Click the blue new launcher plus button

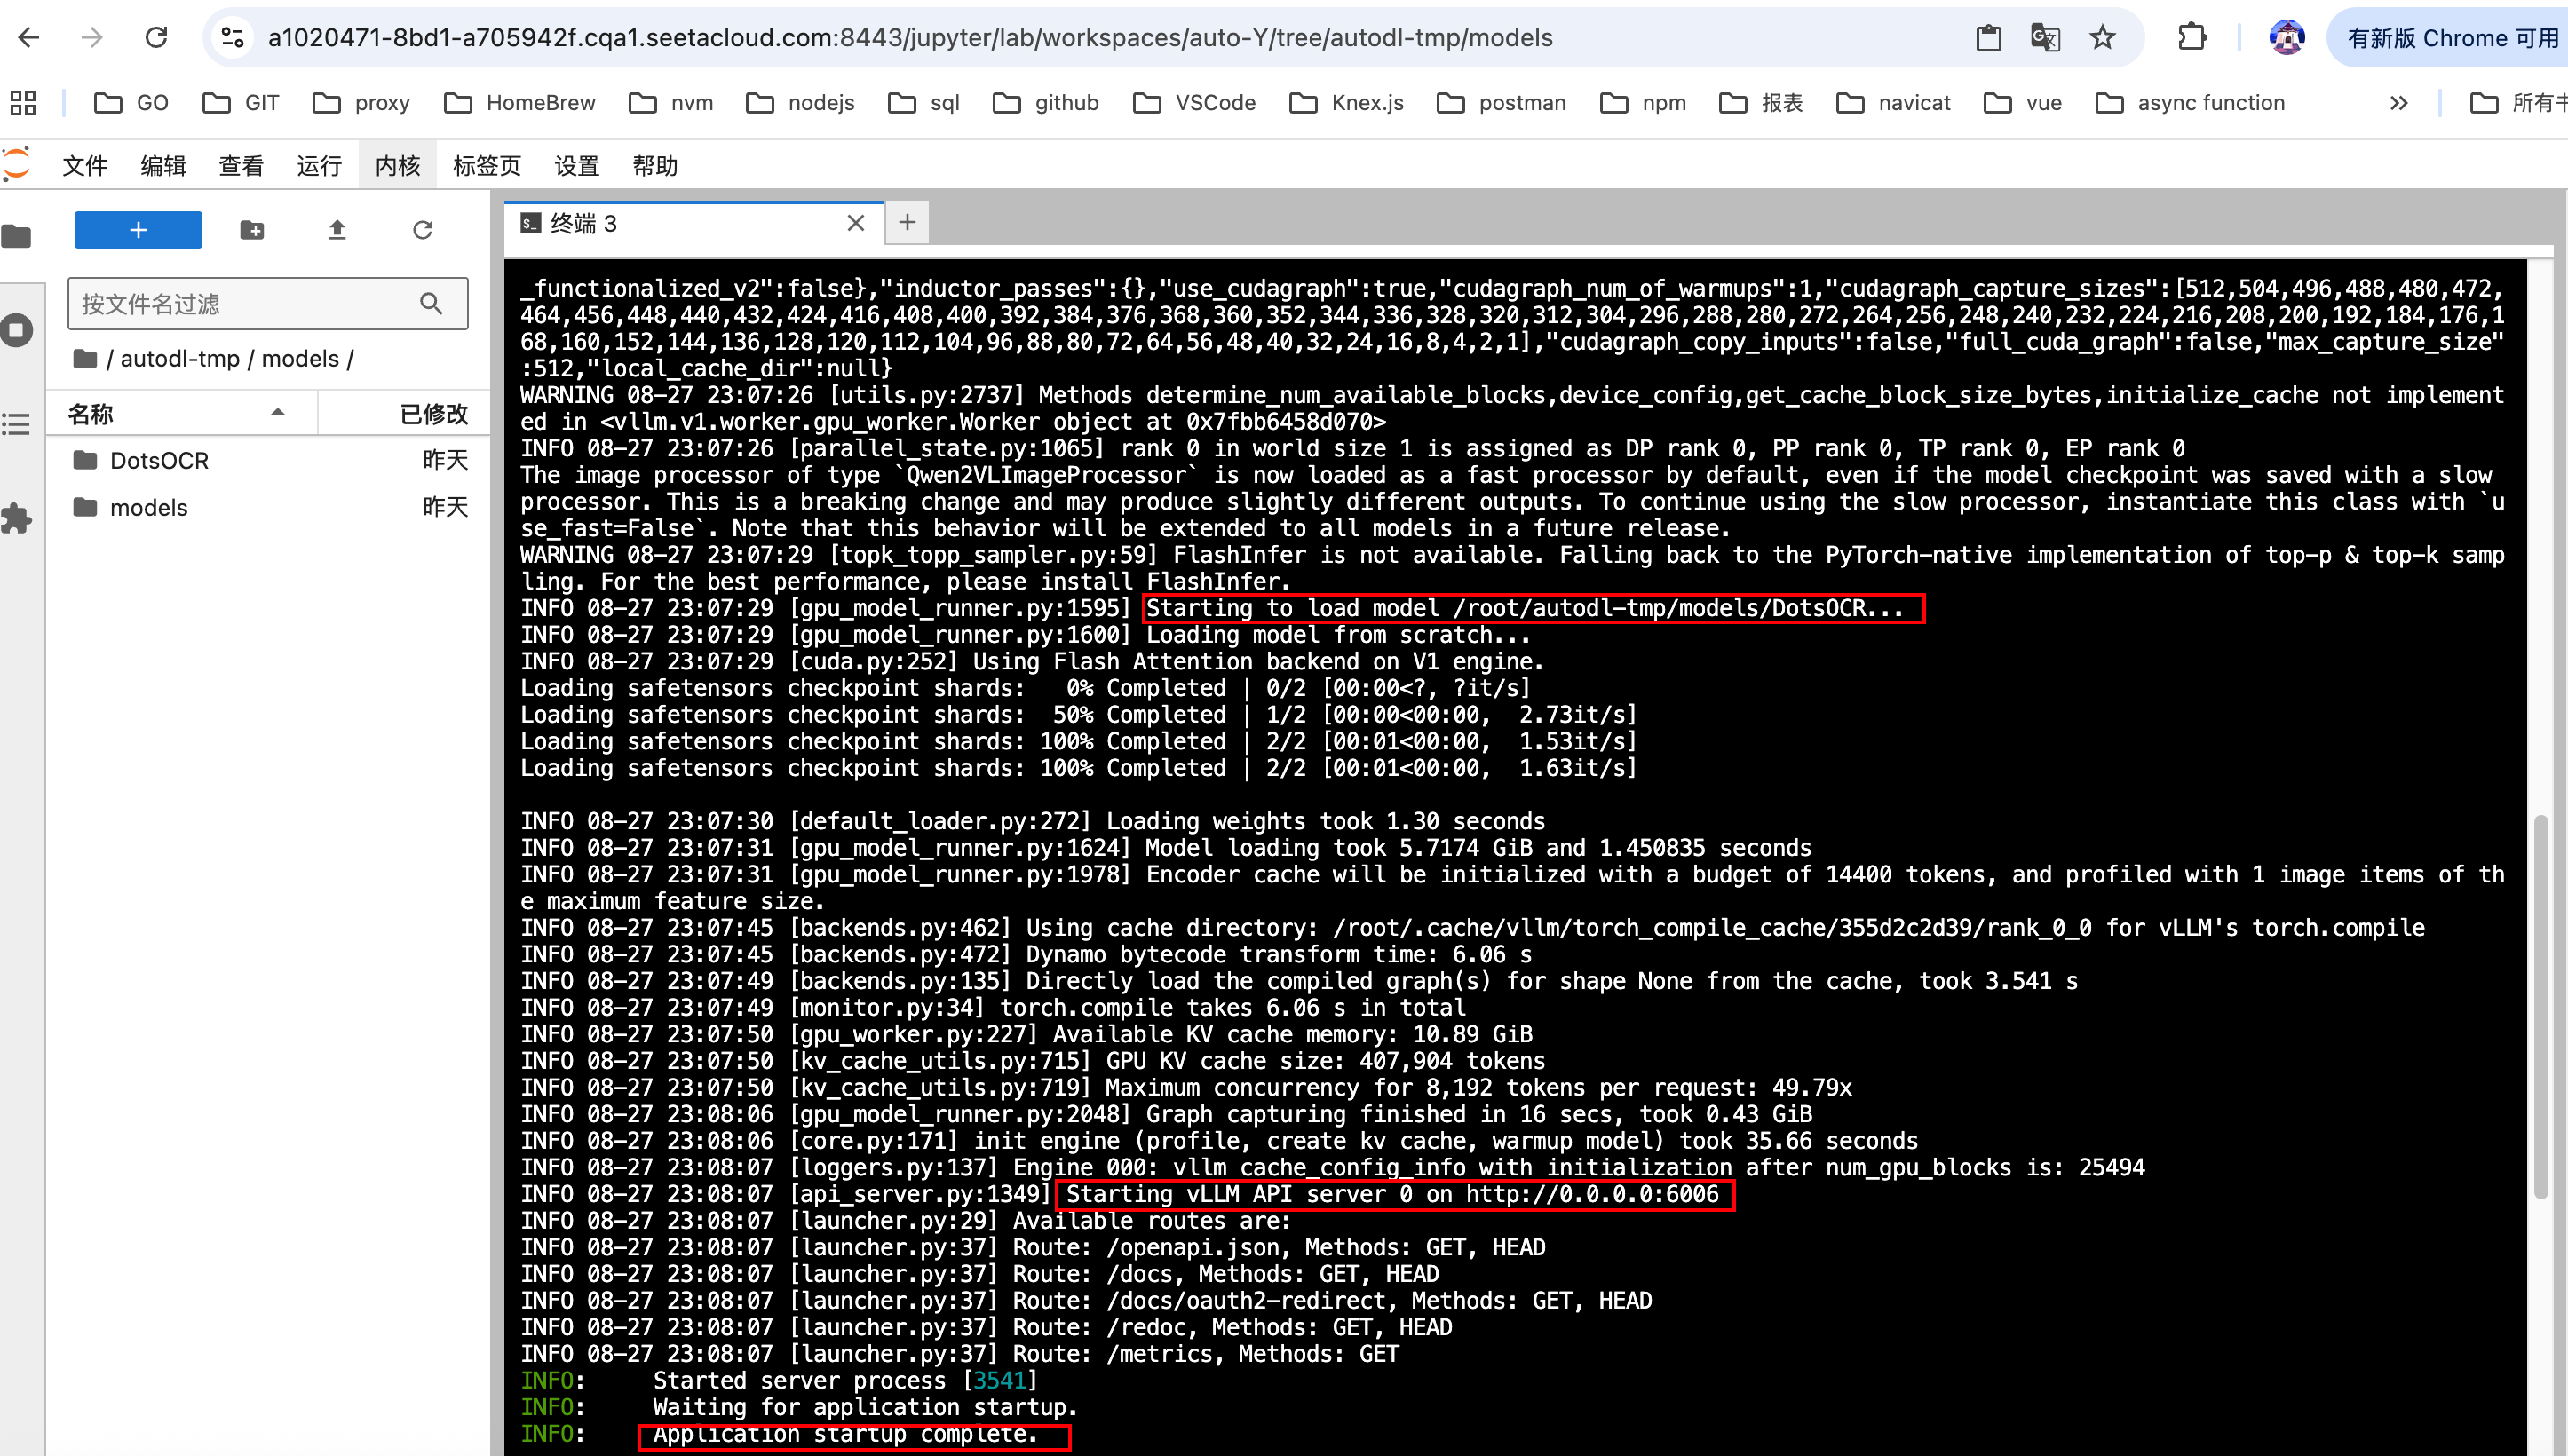pyautogui.click(x=138, y=230)
